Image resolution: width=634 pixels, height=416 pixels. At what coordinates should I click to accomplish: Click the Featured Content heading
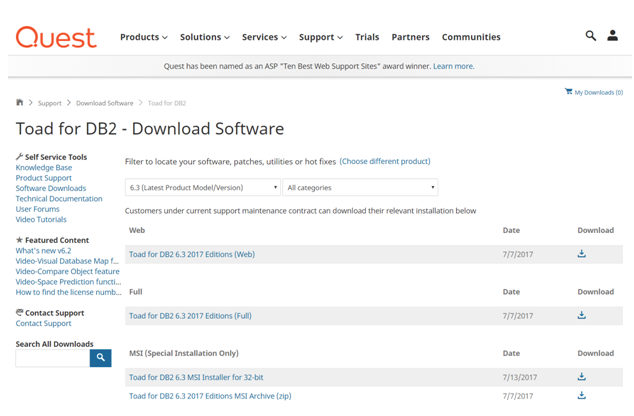click(x=52, y=240)
